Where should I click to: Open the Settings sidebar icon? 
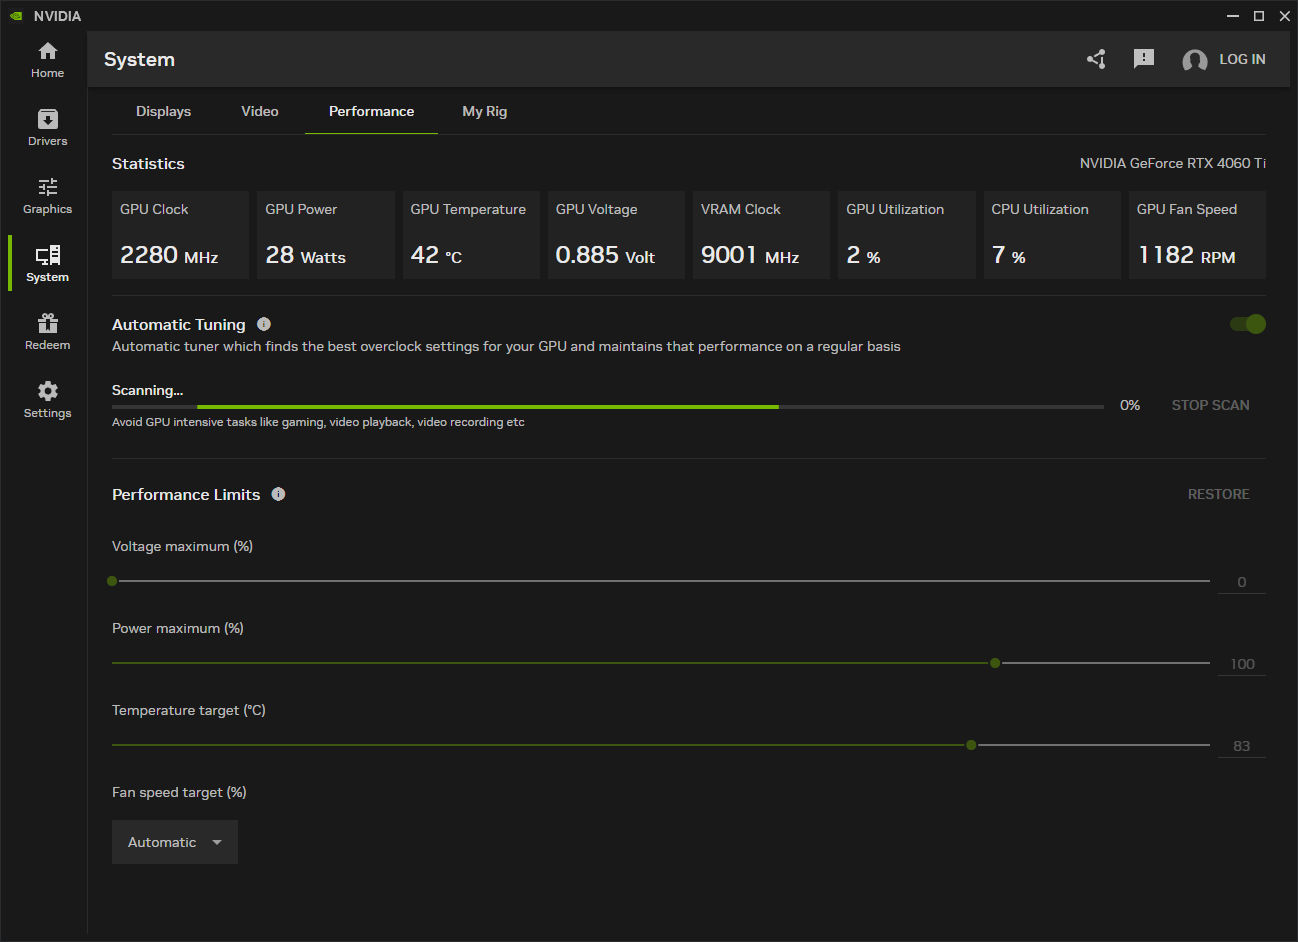47,398
